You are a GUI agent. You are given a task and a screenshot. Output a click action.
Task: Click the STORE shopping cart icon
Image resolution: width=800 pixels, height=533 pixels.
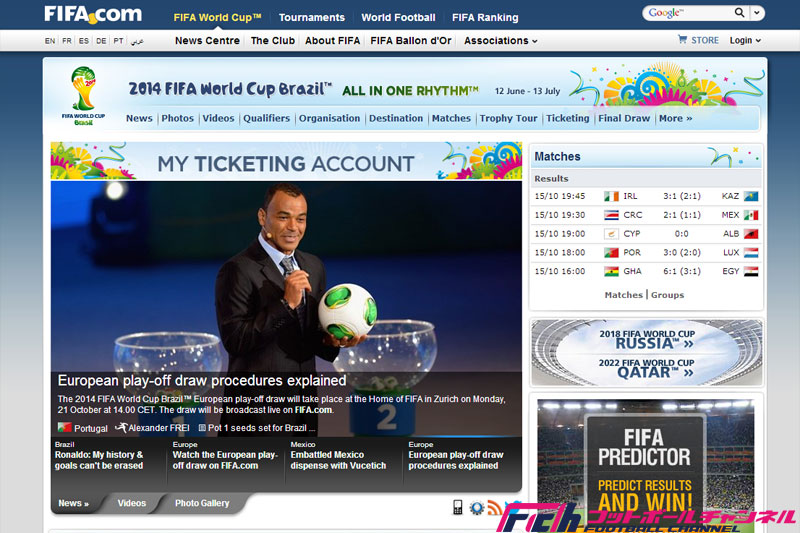[683, 40]
